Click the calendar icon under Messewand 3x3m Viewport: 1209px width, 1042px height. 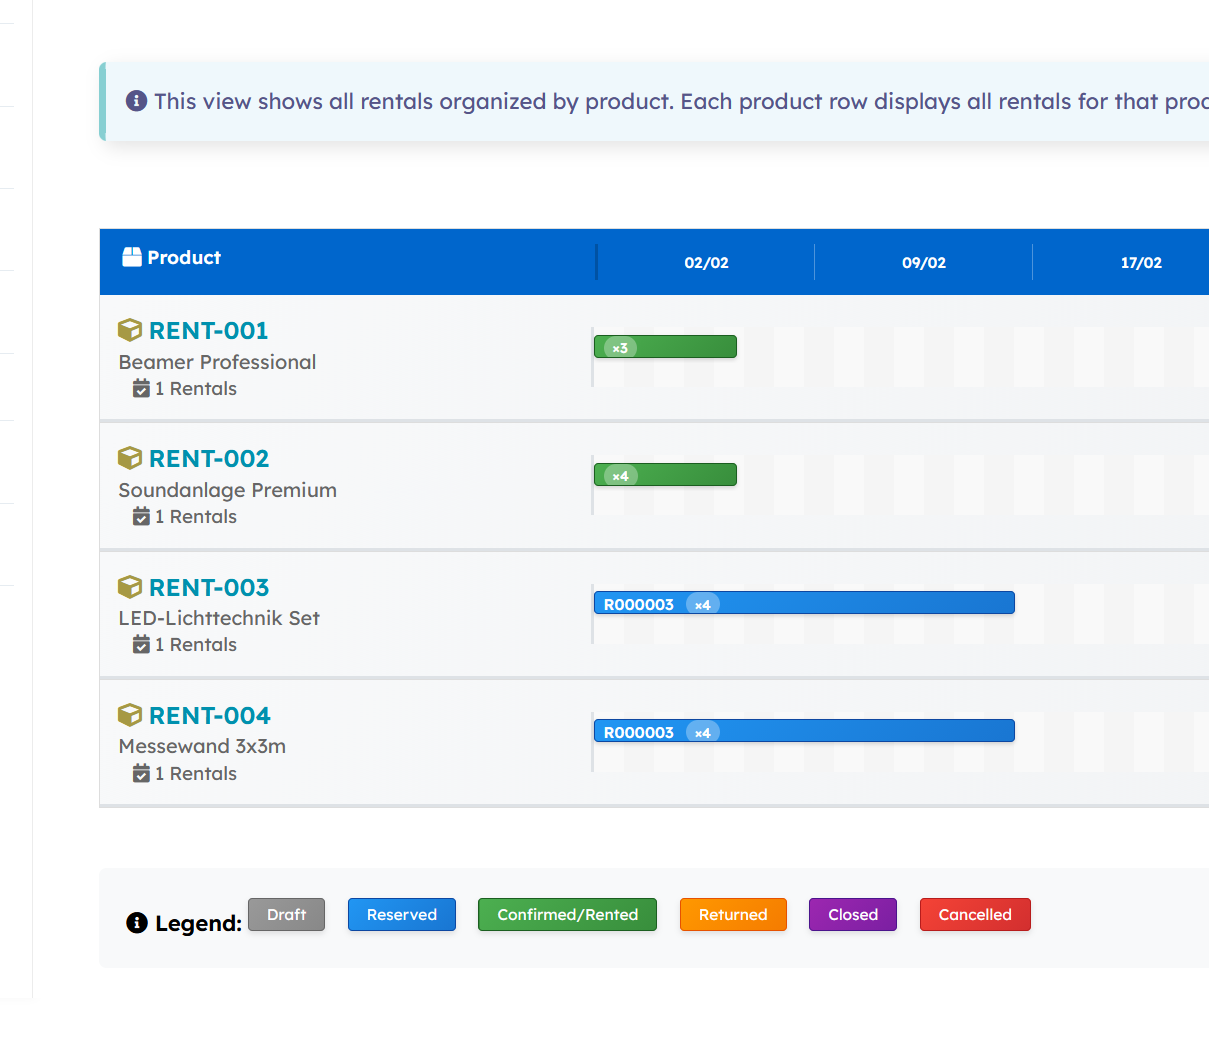tap(141, 773)
